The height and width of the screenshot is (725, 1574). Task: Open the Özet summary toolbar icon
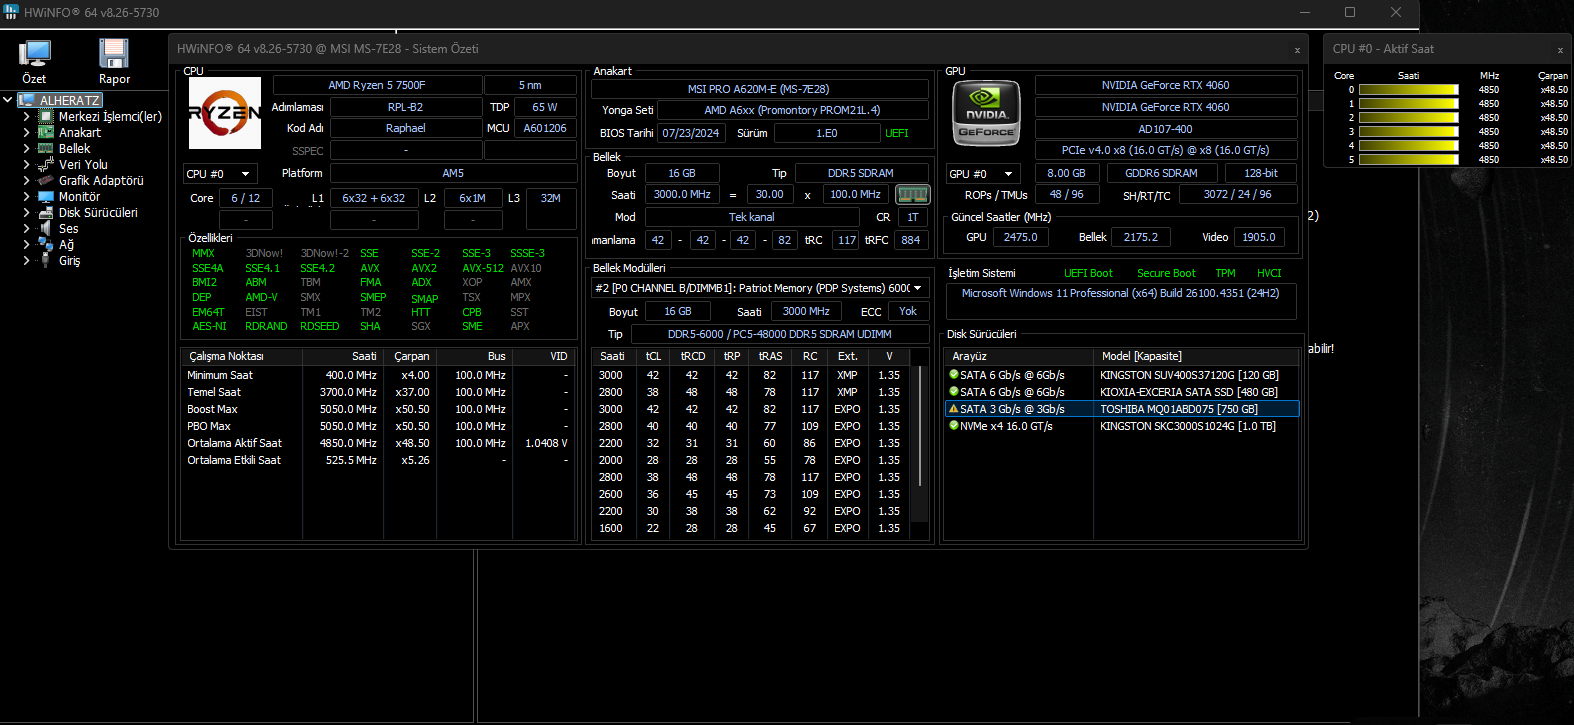(x=35, y=54)
